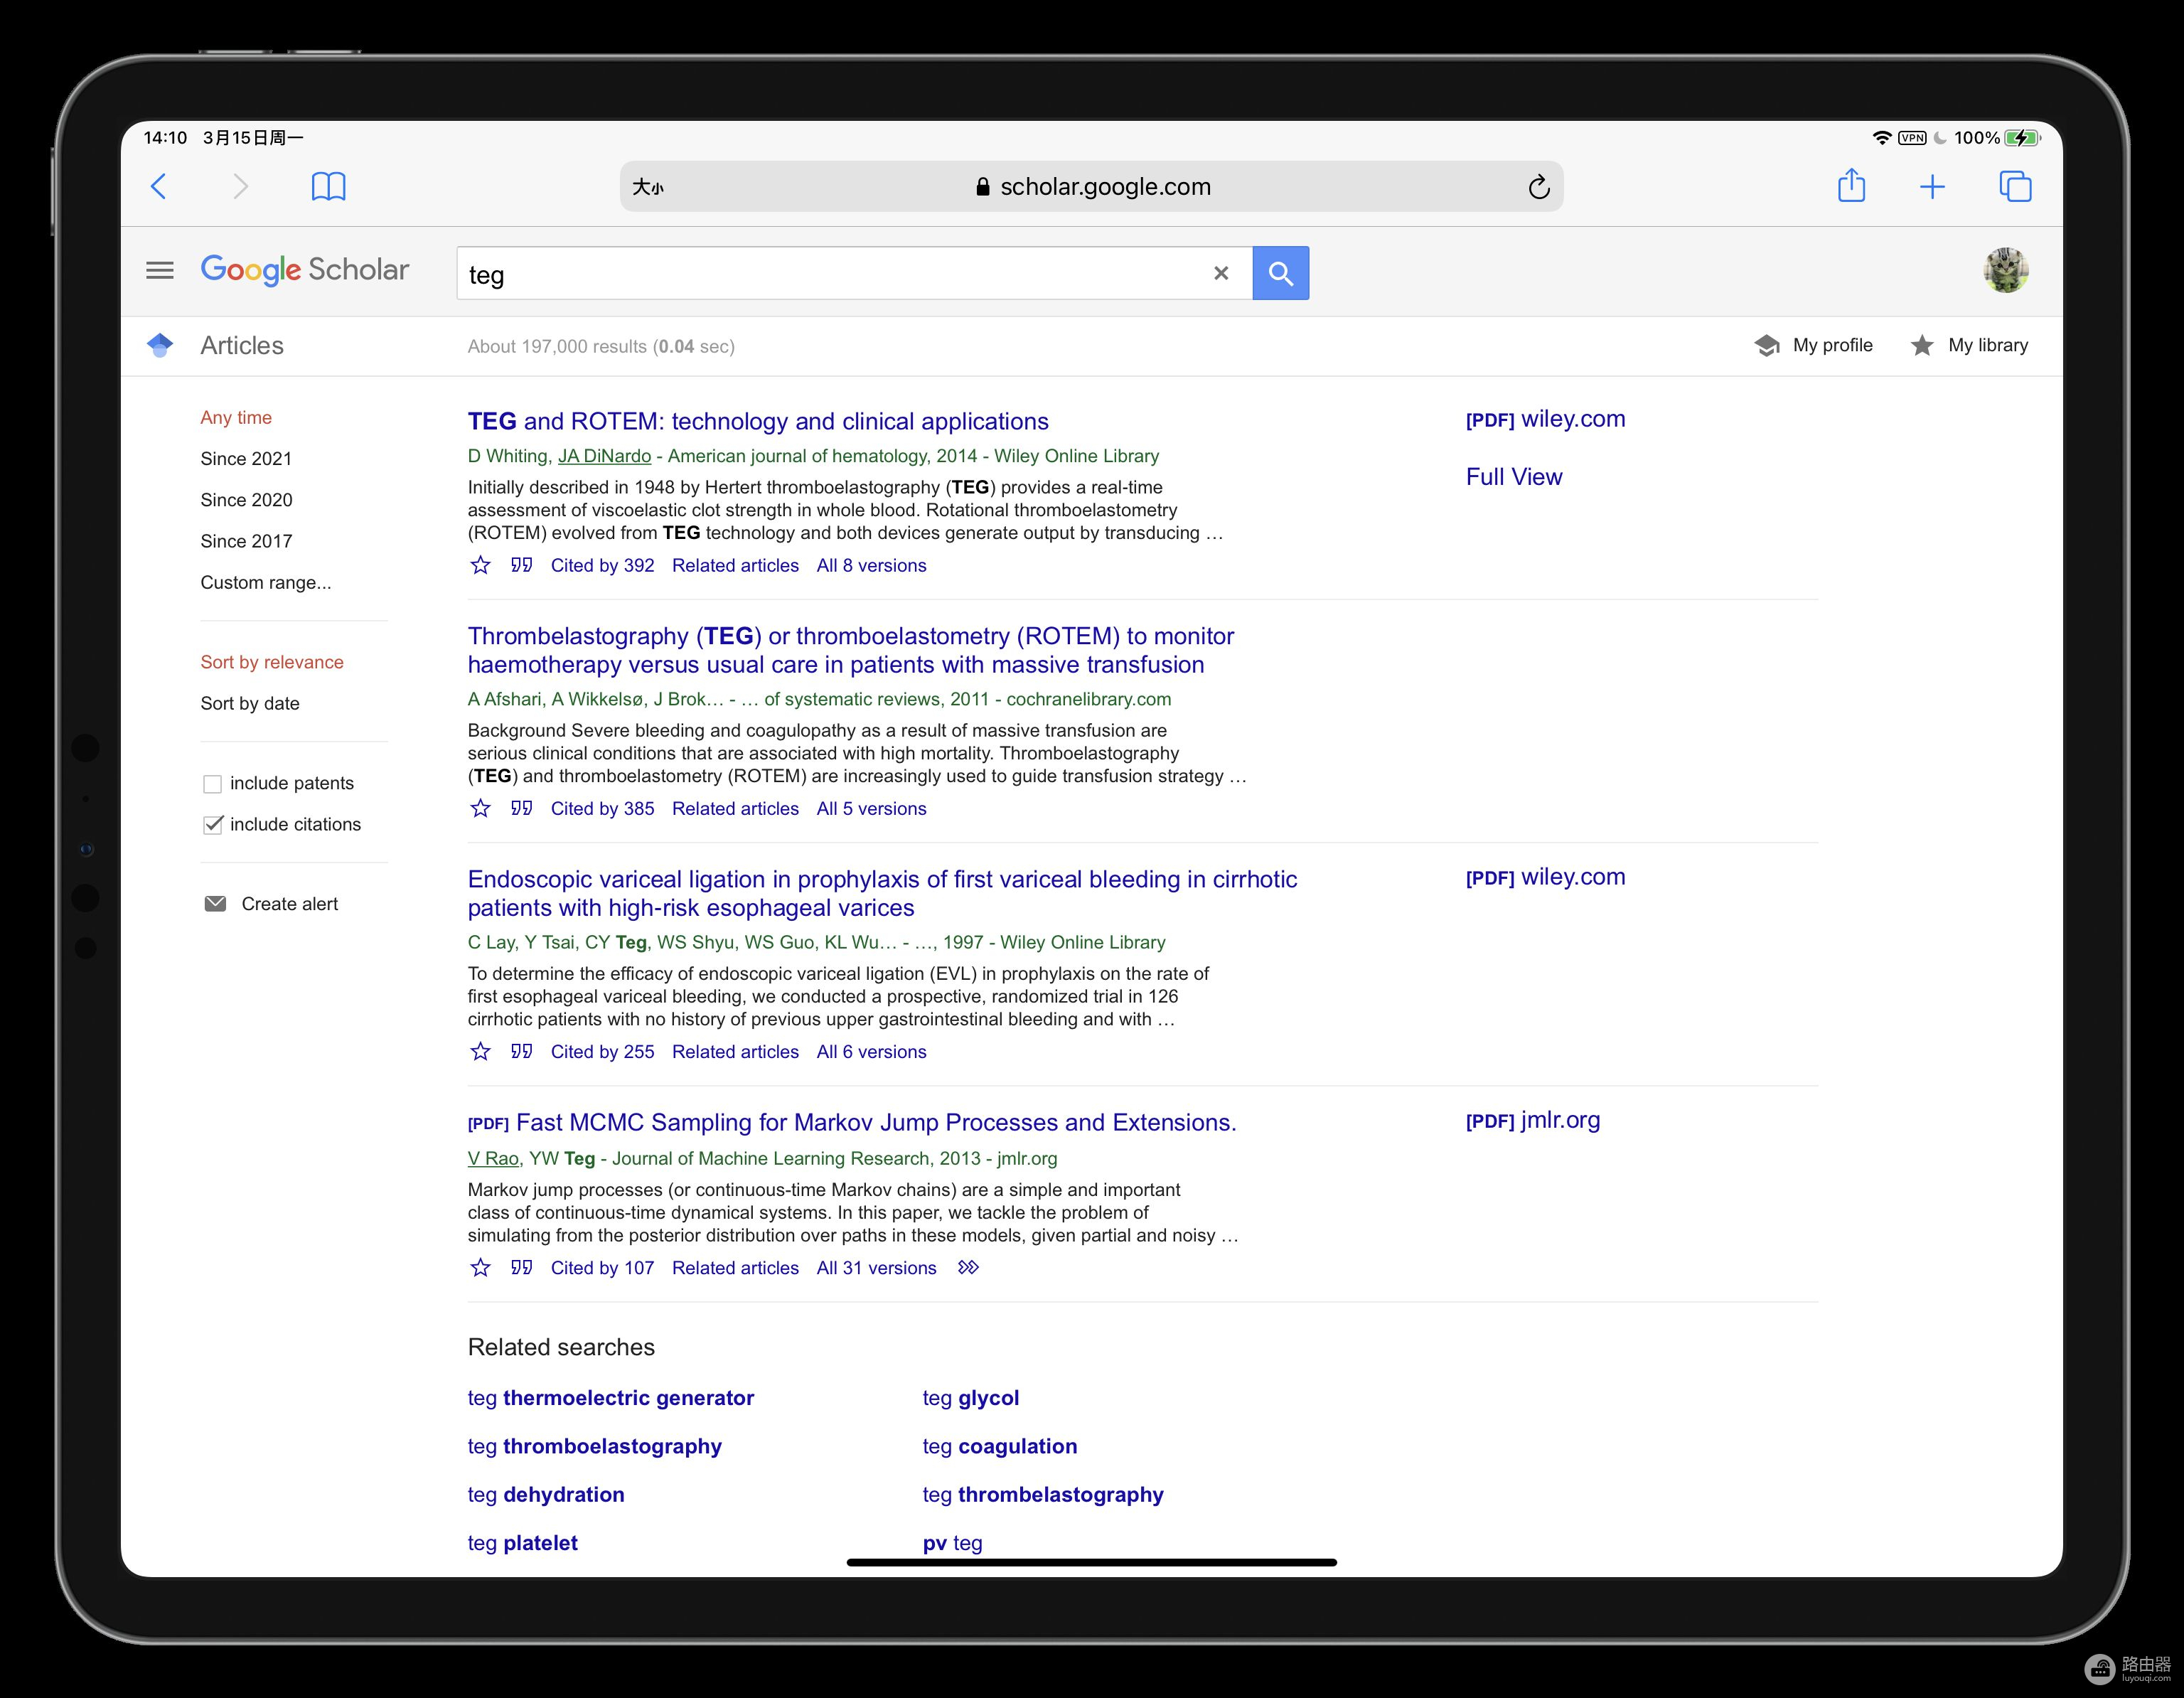Show Safari tab overview icon
The width and height of the screenshot is (2184, 1698).
click(2014, 186)
